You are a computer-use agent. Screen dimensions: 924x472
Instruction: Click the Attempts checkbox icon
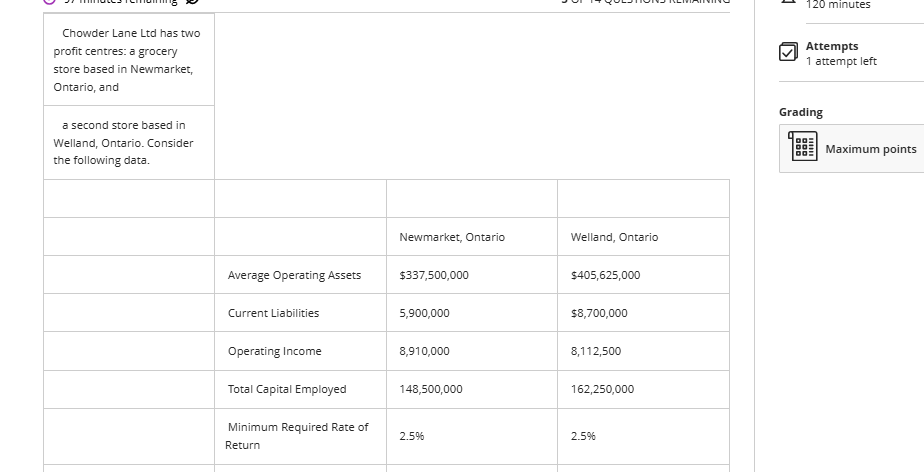(x=788, y=52)
